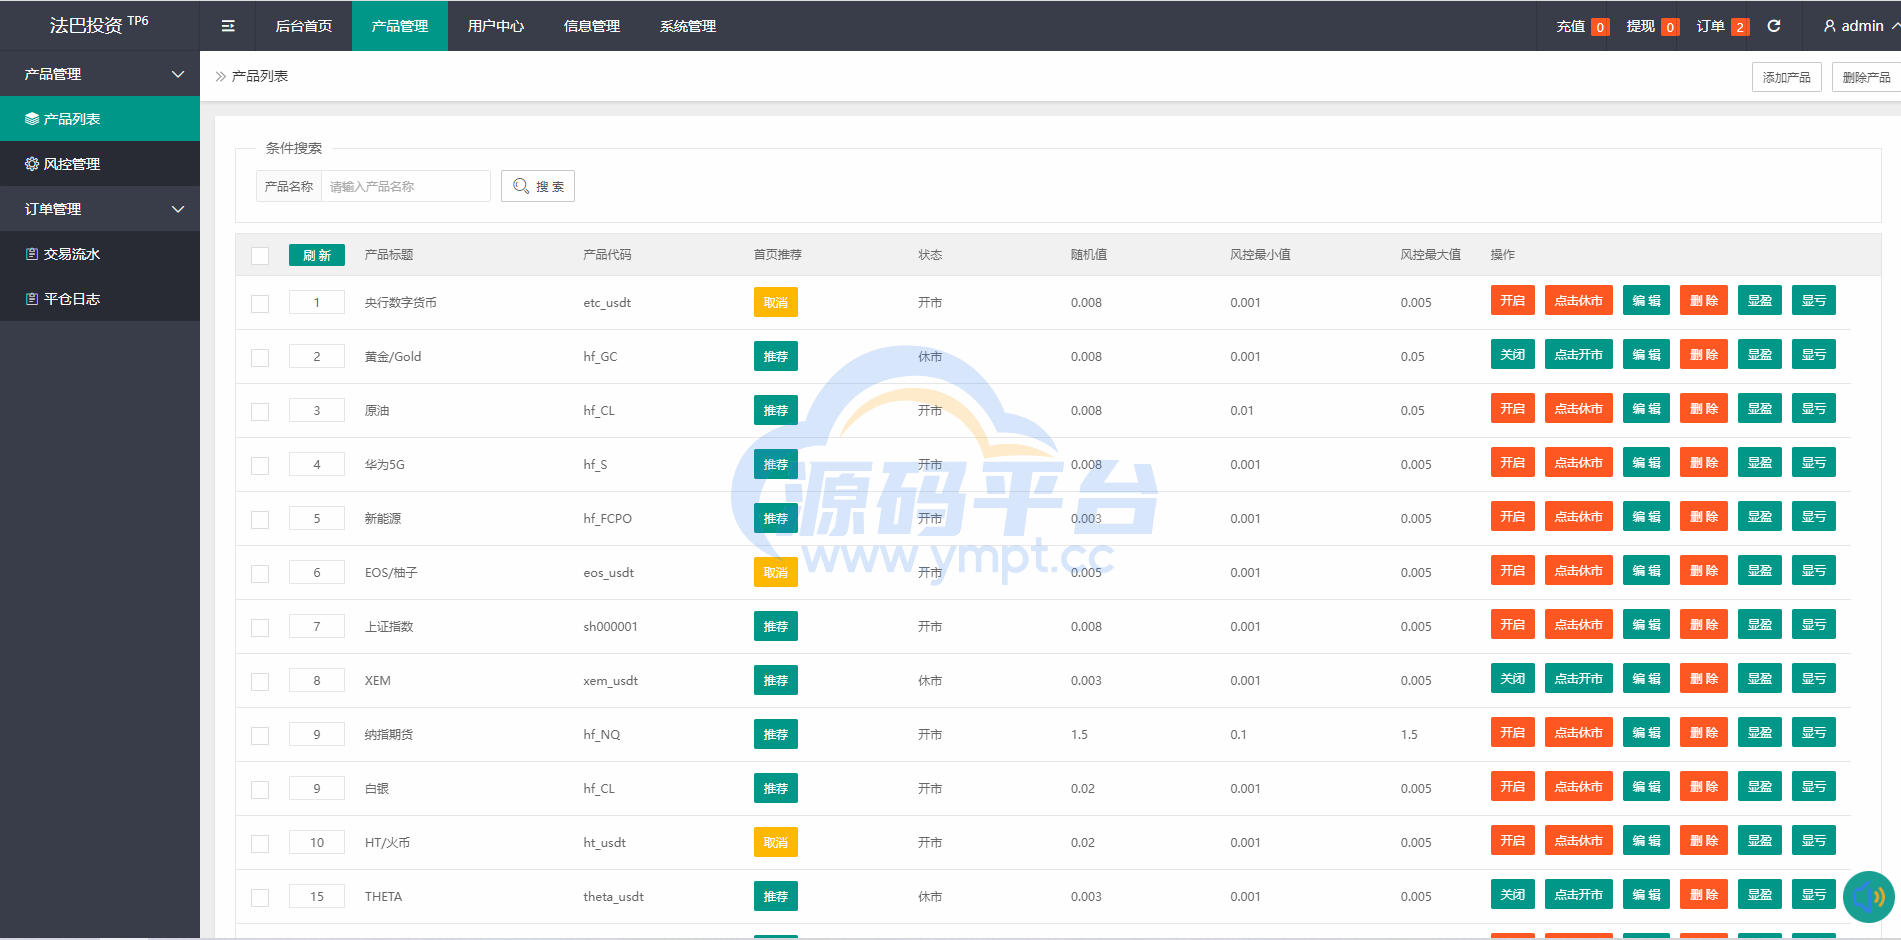This screenshot has width=1901, height=940.
Task: Toggle the select-all checkbox in header
Action: (260, 255)
